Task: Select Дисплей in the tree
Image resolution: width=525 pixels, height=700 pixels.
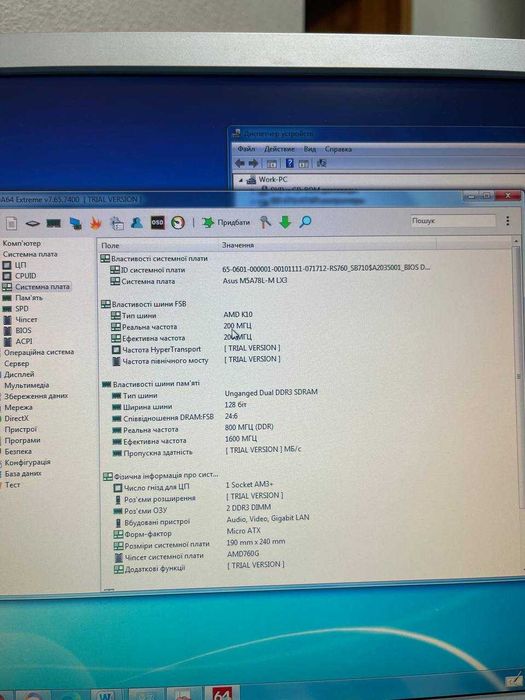Action: click(x=19, y=374)
